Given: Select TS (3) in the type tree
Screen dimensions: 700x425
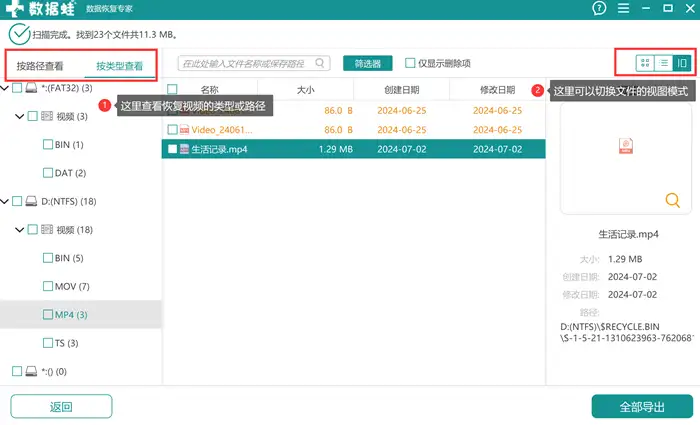Looking at the screenshot, I should 66,343.
